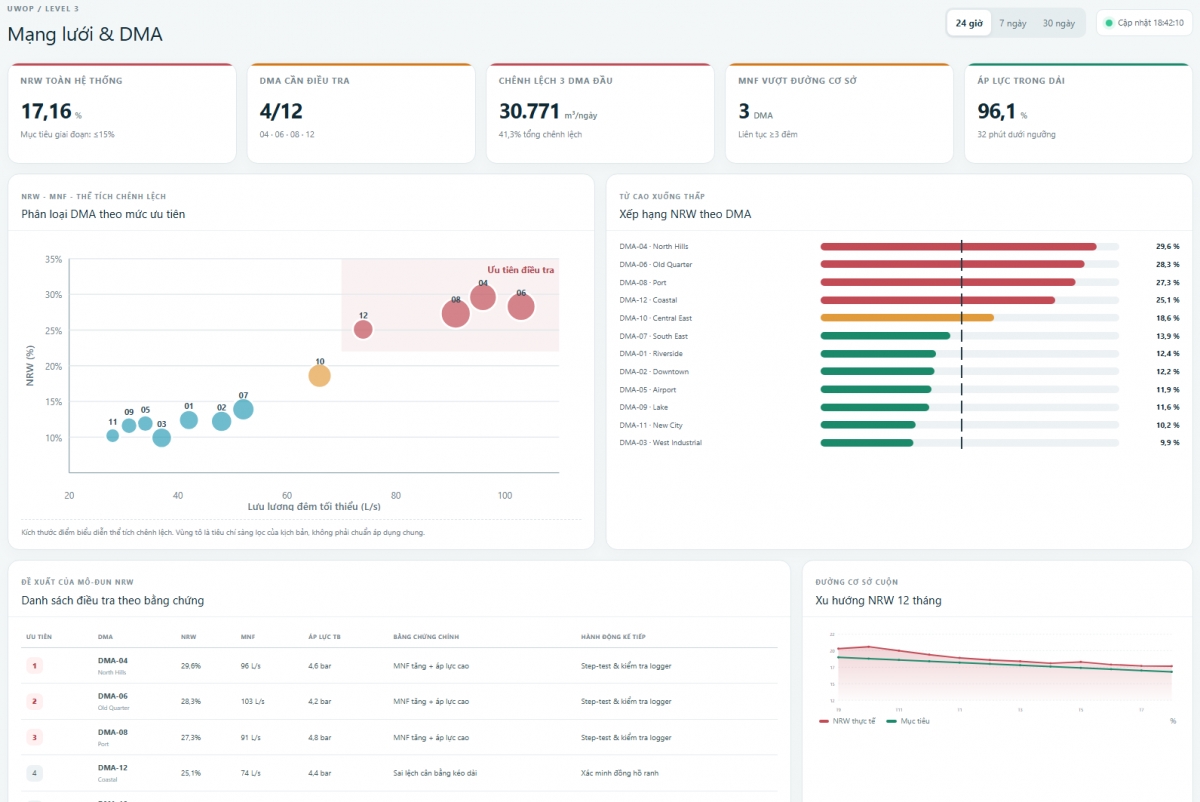The image size is (1200, 802).
Task: Click bubble 09 in the scatter chart
Action: 129,425
